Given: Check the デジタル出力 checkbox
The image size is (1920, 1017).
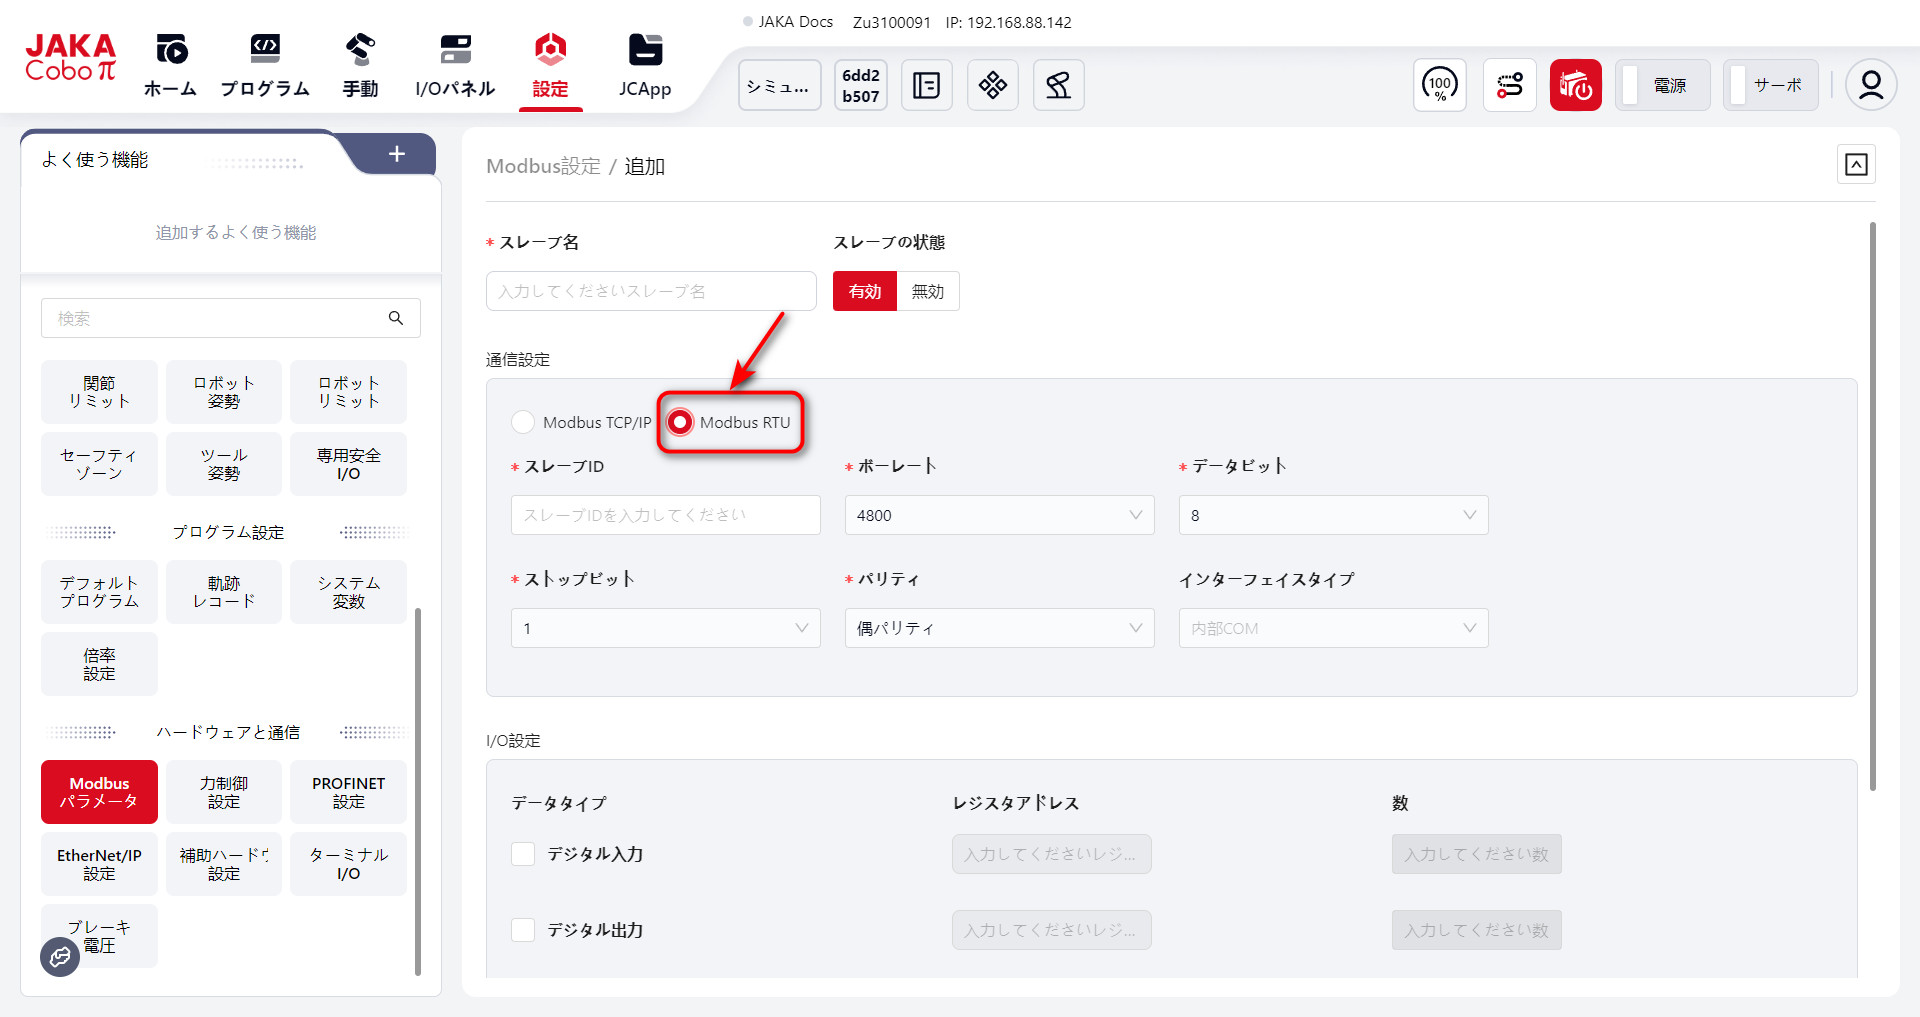Looking at the screenshot, I should [523, 930].
